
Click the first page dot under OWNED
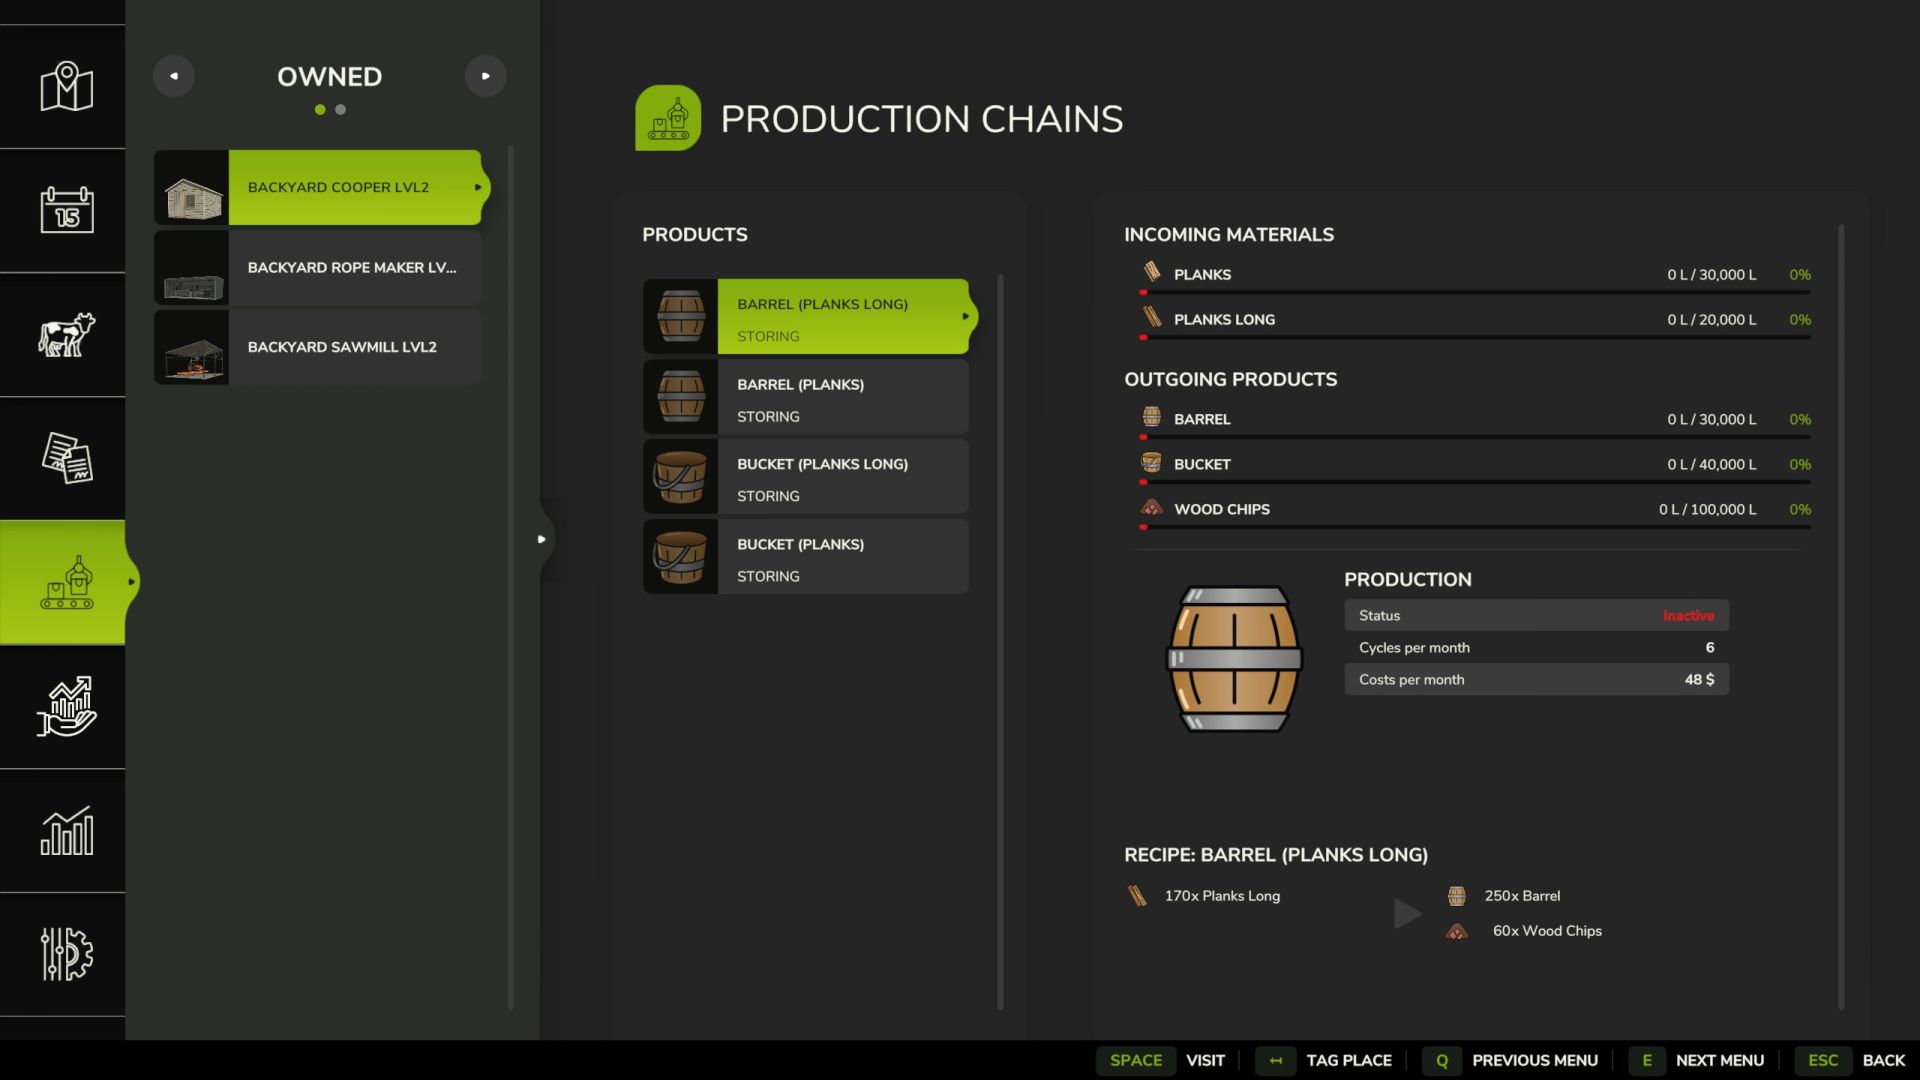320,110
